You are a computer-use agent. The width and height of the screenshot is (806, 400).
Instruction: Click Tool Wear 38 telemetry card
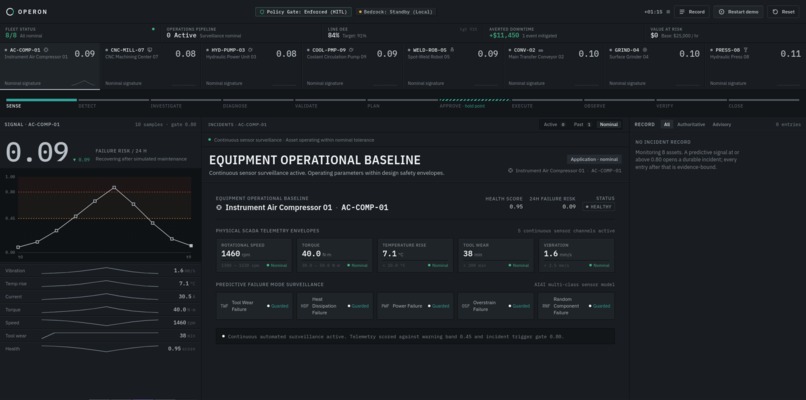point(496,255)
